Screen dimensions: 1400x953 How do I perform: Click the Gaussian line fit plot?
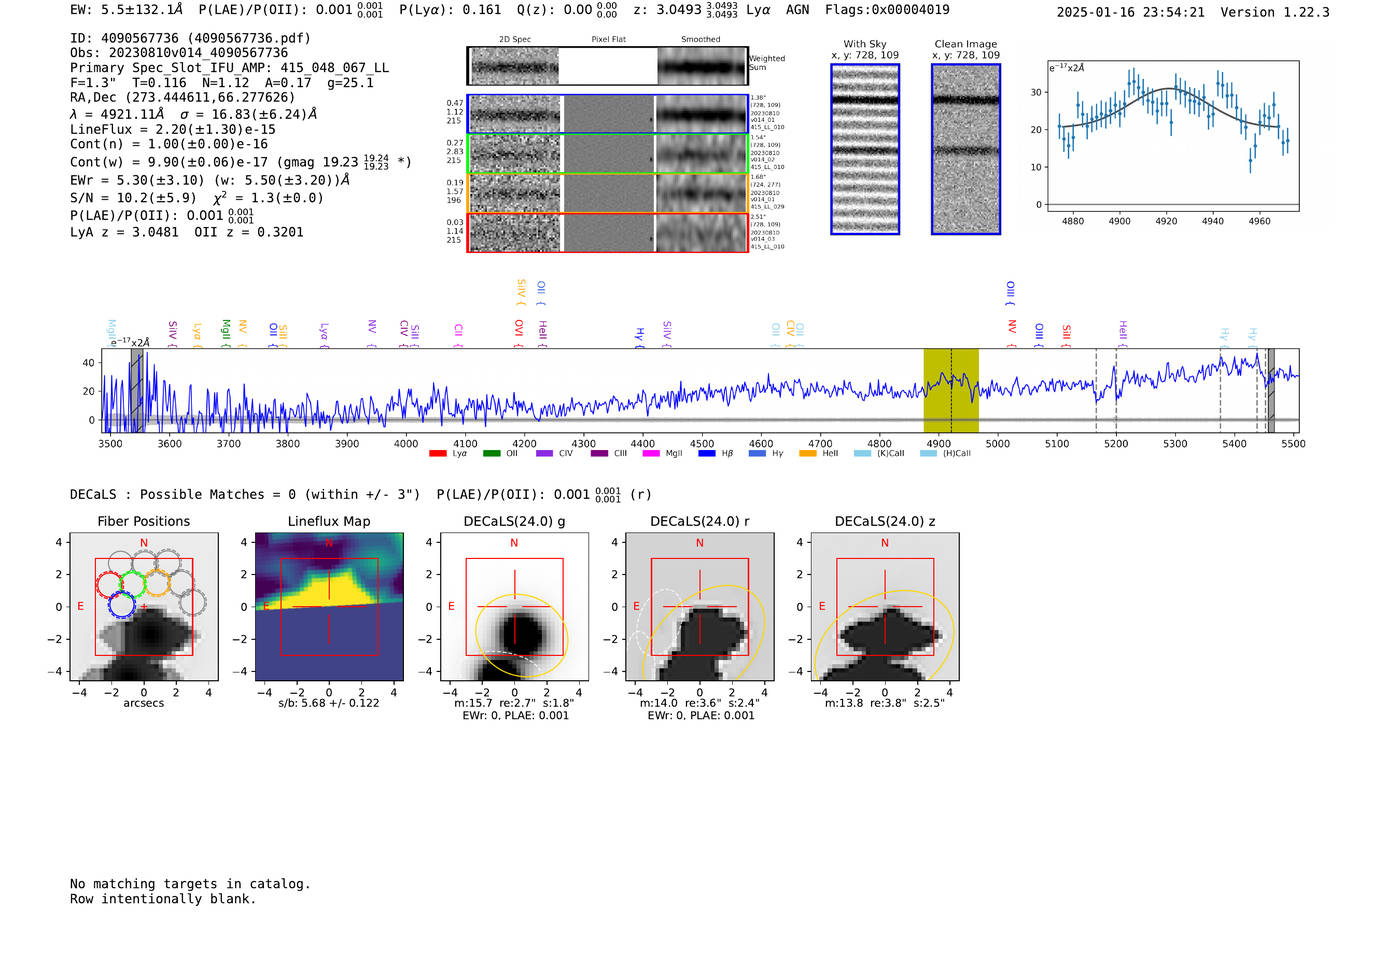coord(1172,136)
